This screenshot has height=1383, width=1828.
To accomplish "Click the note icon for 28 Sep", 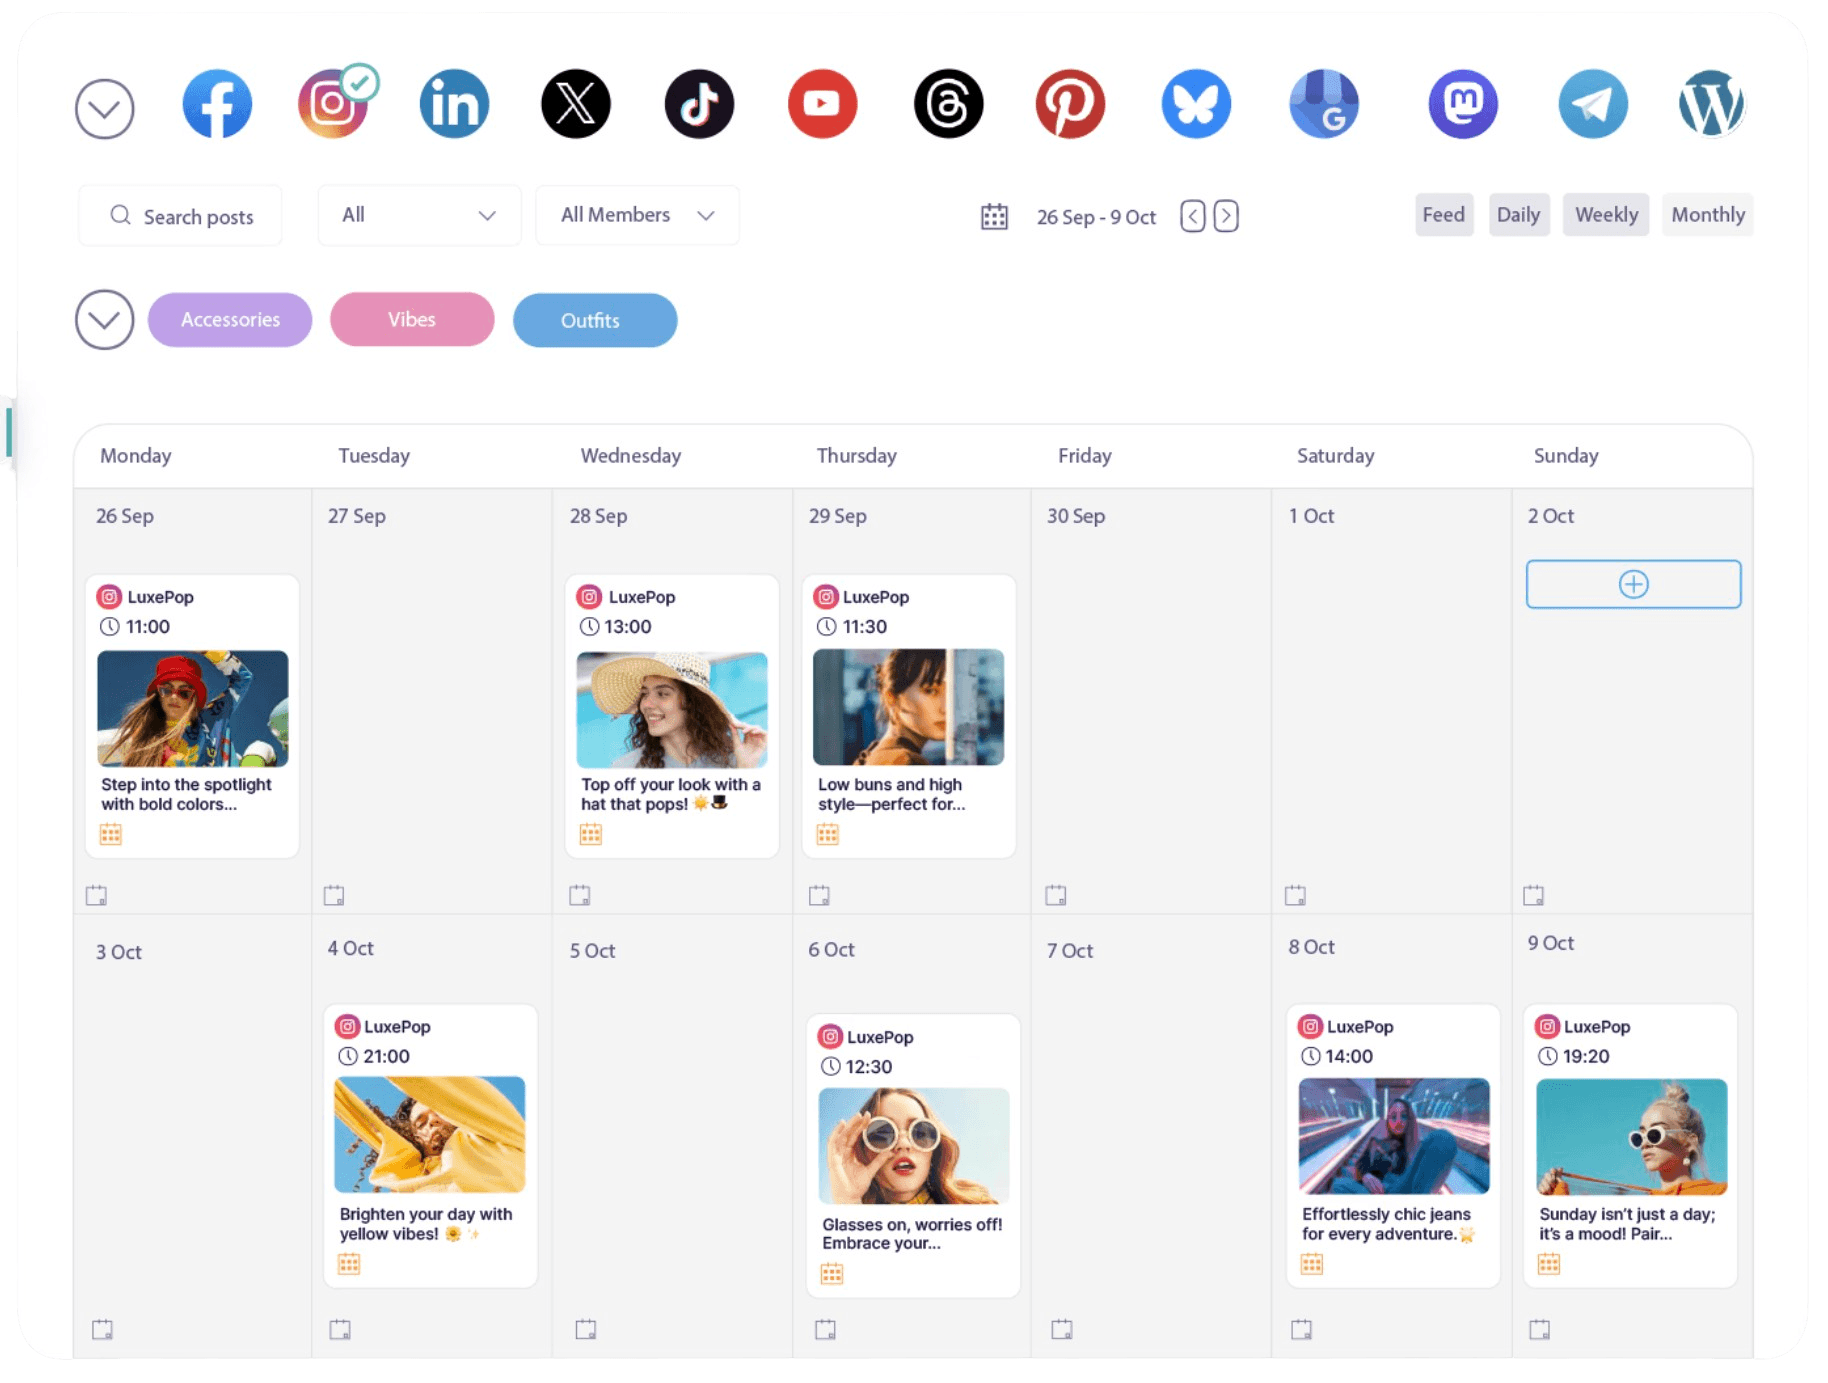I will click(x=580, y=895).
